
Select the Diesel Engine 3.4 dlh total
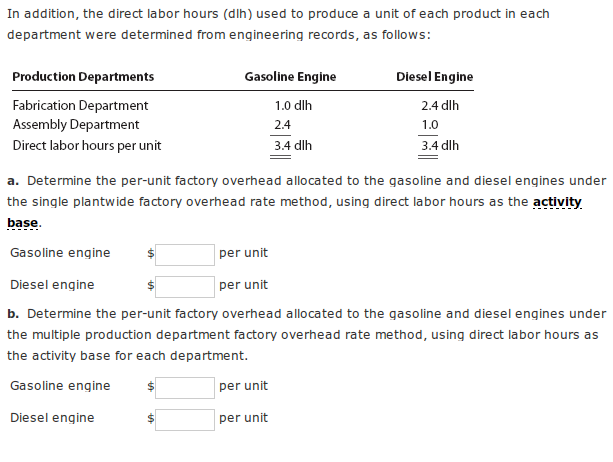(x=440, y=145)
